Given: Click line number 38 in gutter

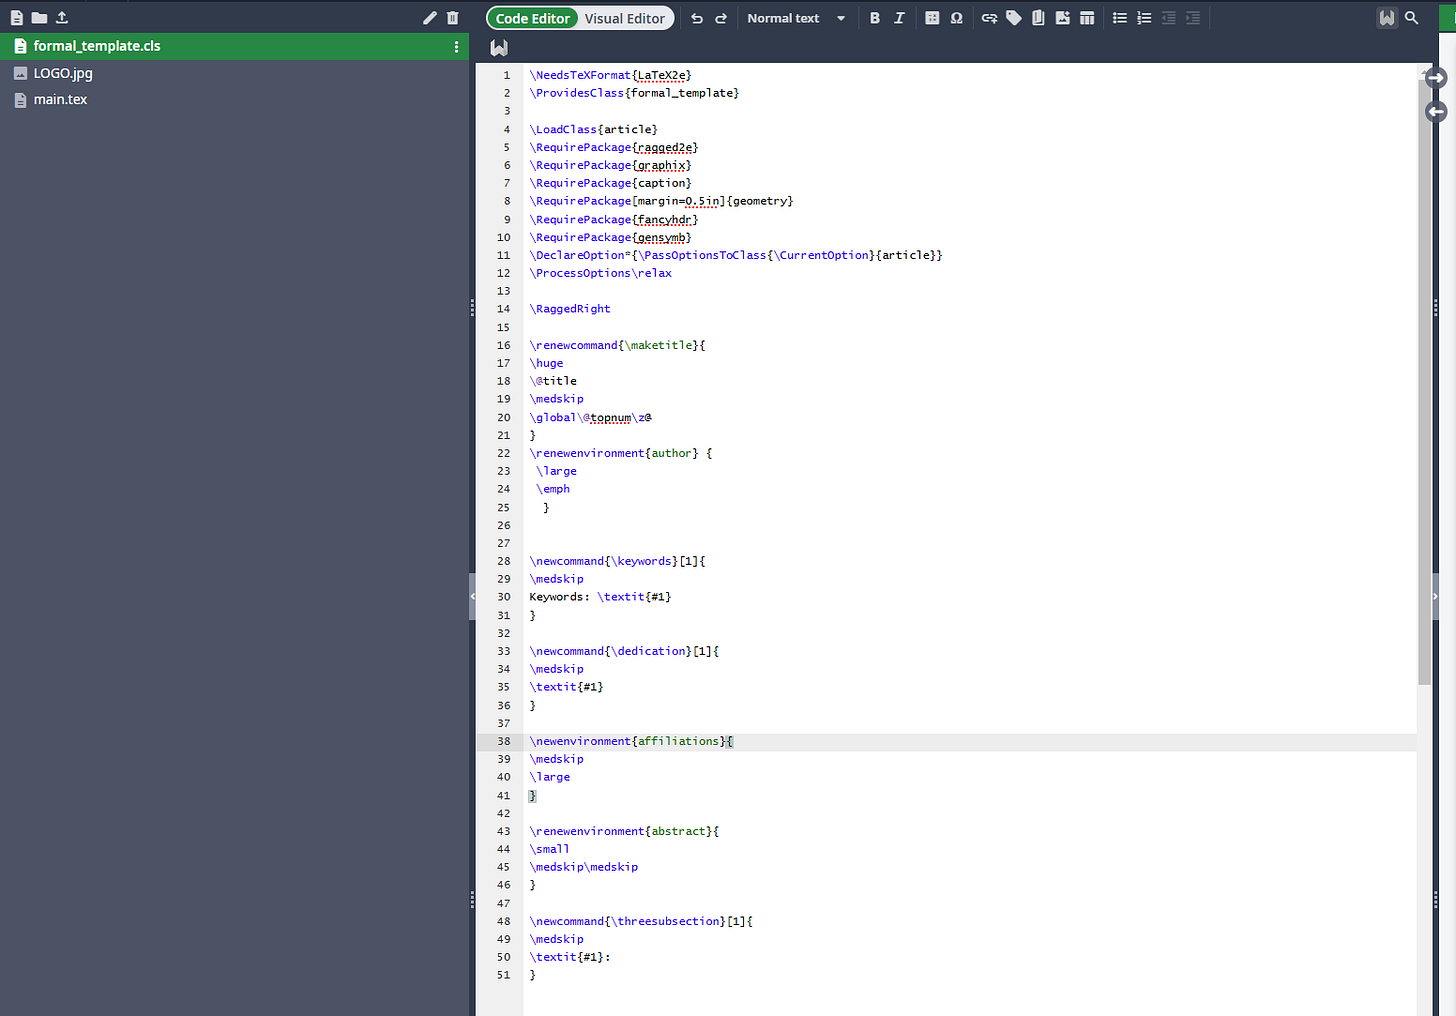Looking at the screenshot, I should tap(504, 741).
